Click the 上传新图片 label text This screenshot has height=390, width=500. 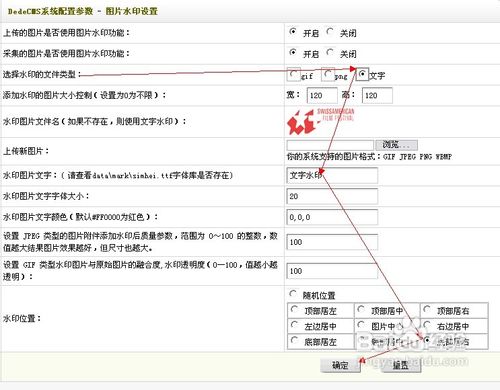[x=26, y=151]
